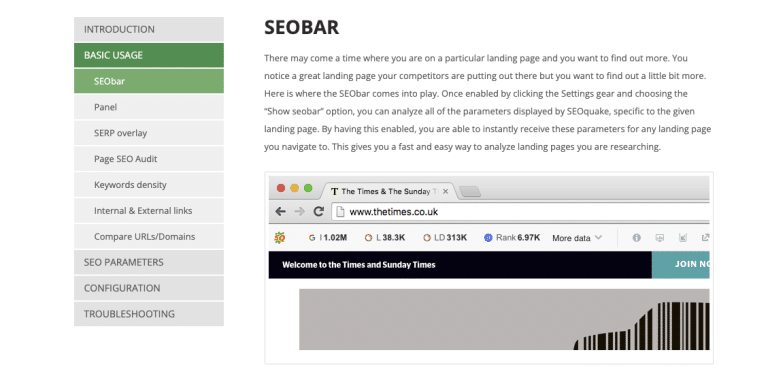Screen dimensions: 768x378
Task: Expand the More data dropdown
Action: pos(577,238)
